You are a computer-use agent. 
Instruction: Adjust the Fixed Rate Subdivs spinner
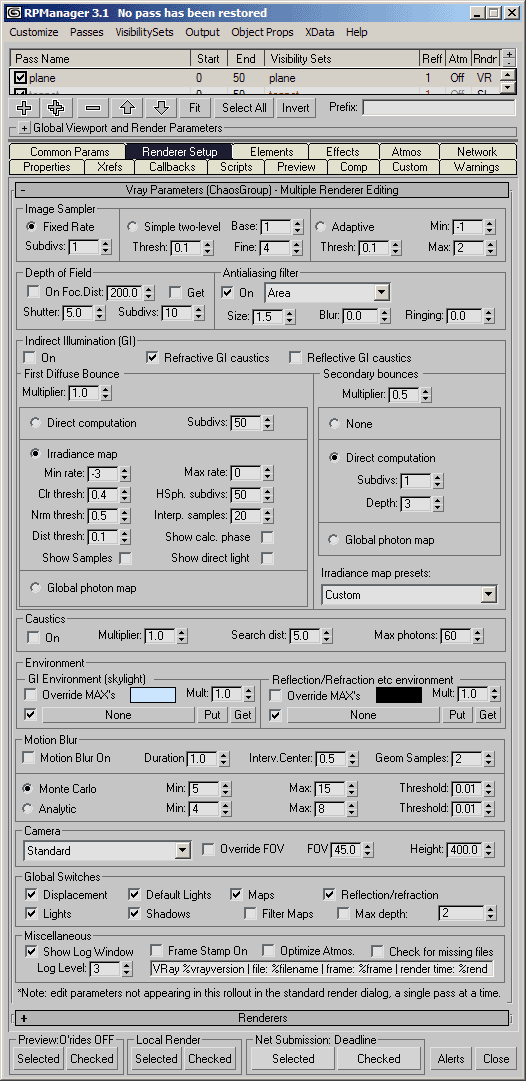[x=105, y=246]
